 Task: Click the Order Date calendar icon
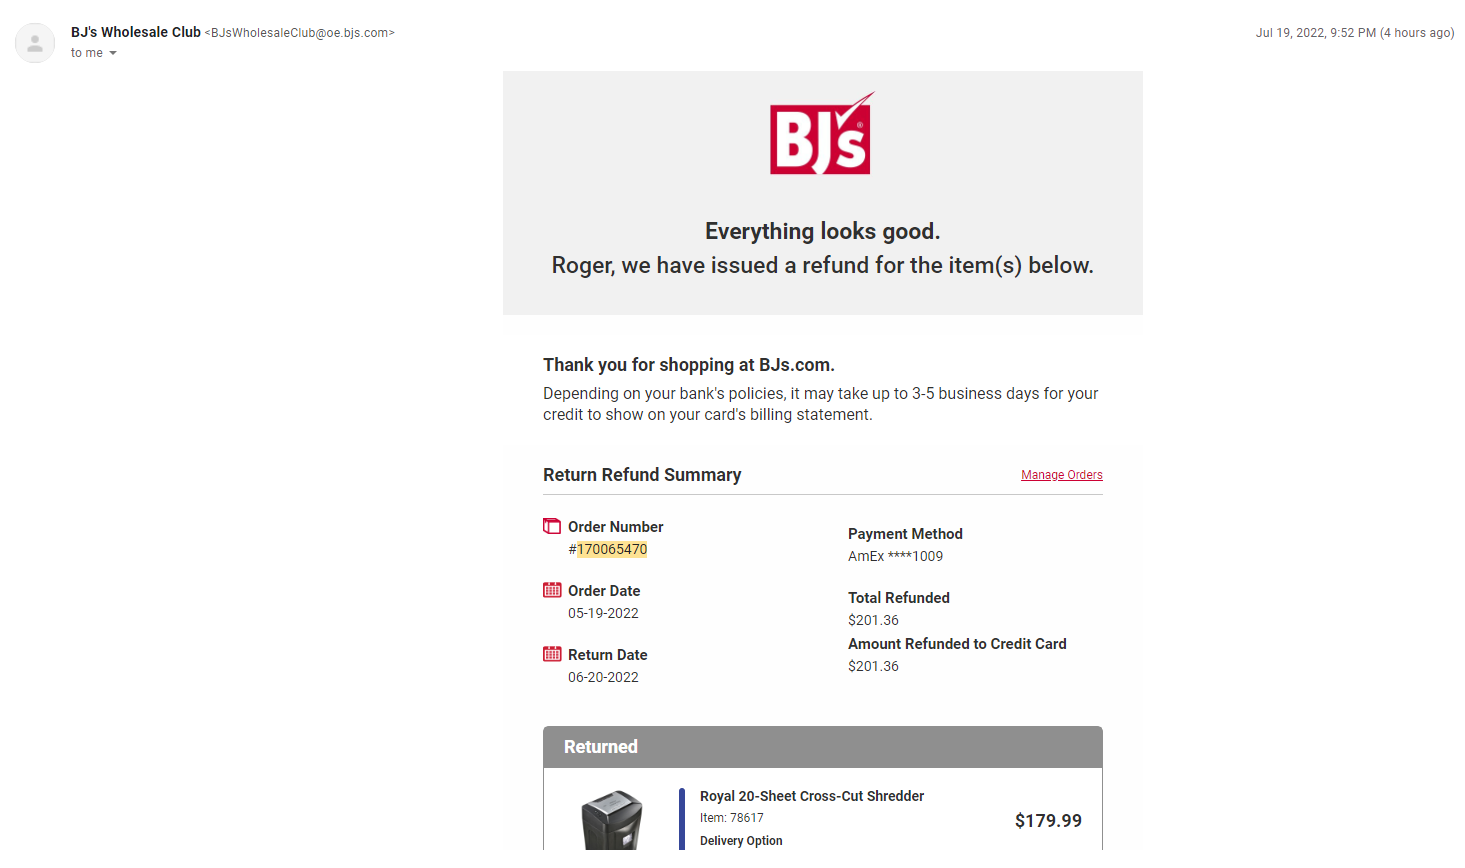point(552,590)
